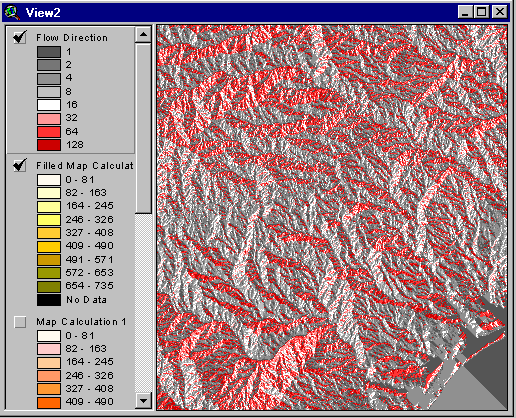Click the View2 window icon

(x=12, y=12)
